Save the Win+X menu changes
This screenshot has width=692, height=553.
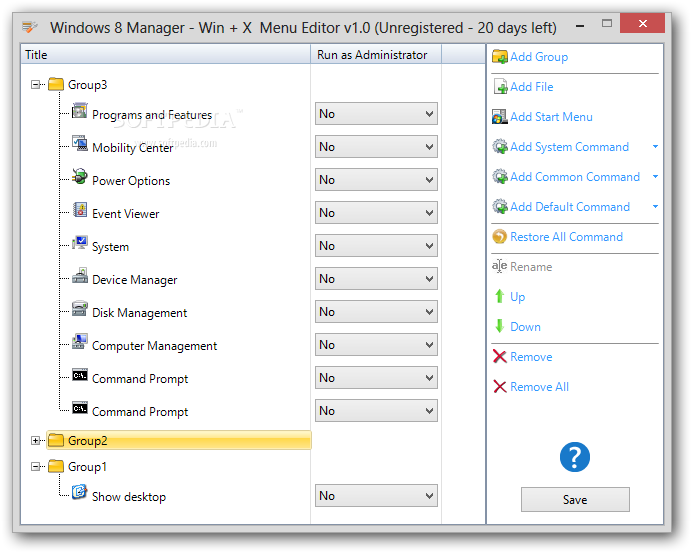(x=575, y=500)
